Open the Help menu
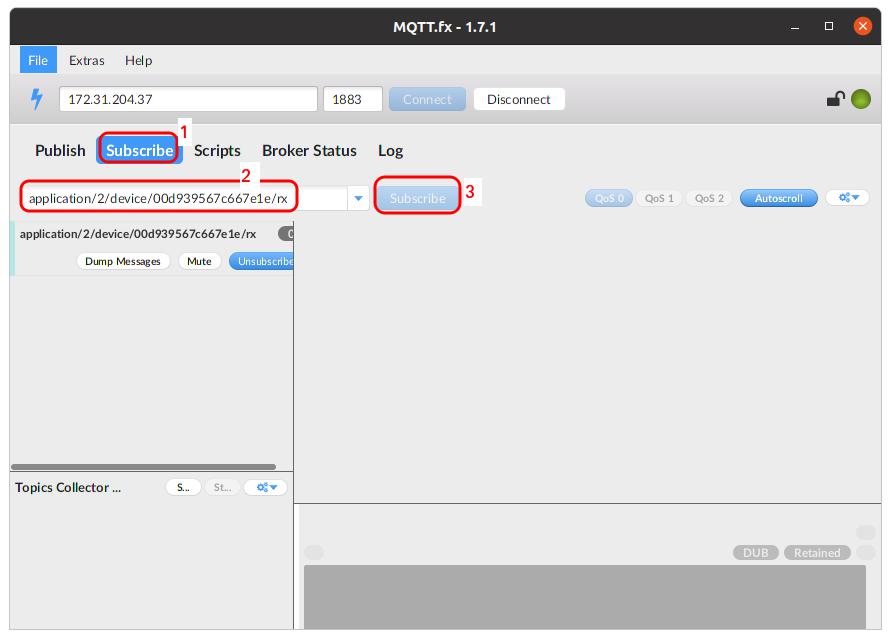 [x=139, y=60]
